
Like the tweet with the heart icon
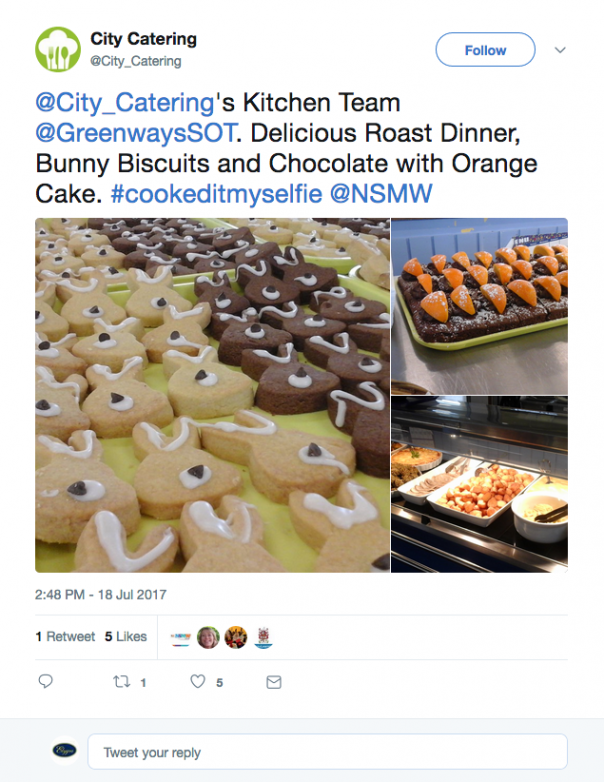[x=198, y=682]
